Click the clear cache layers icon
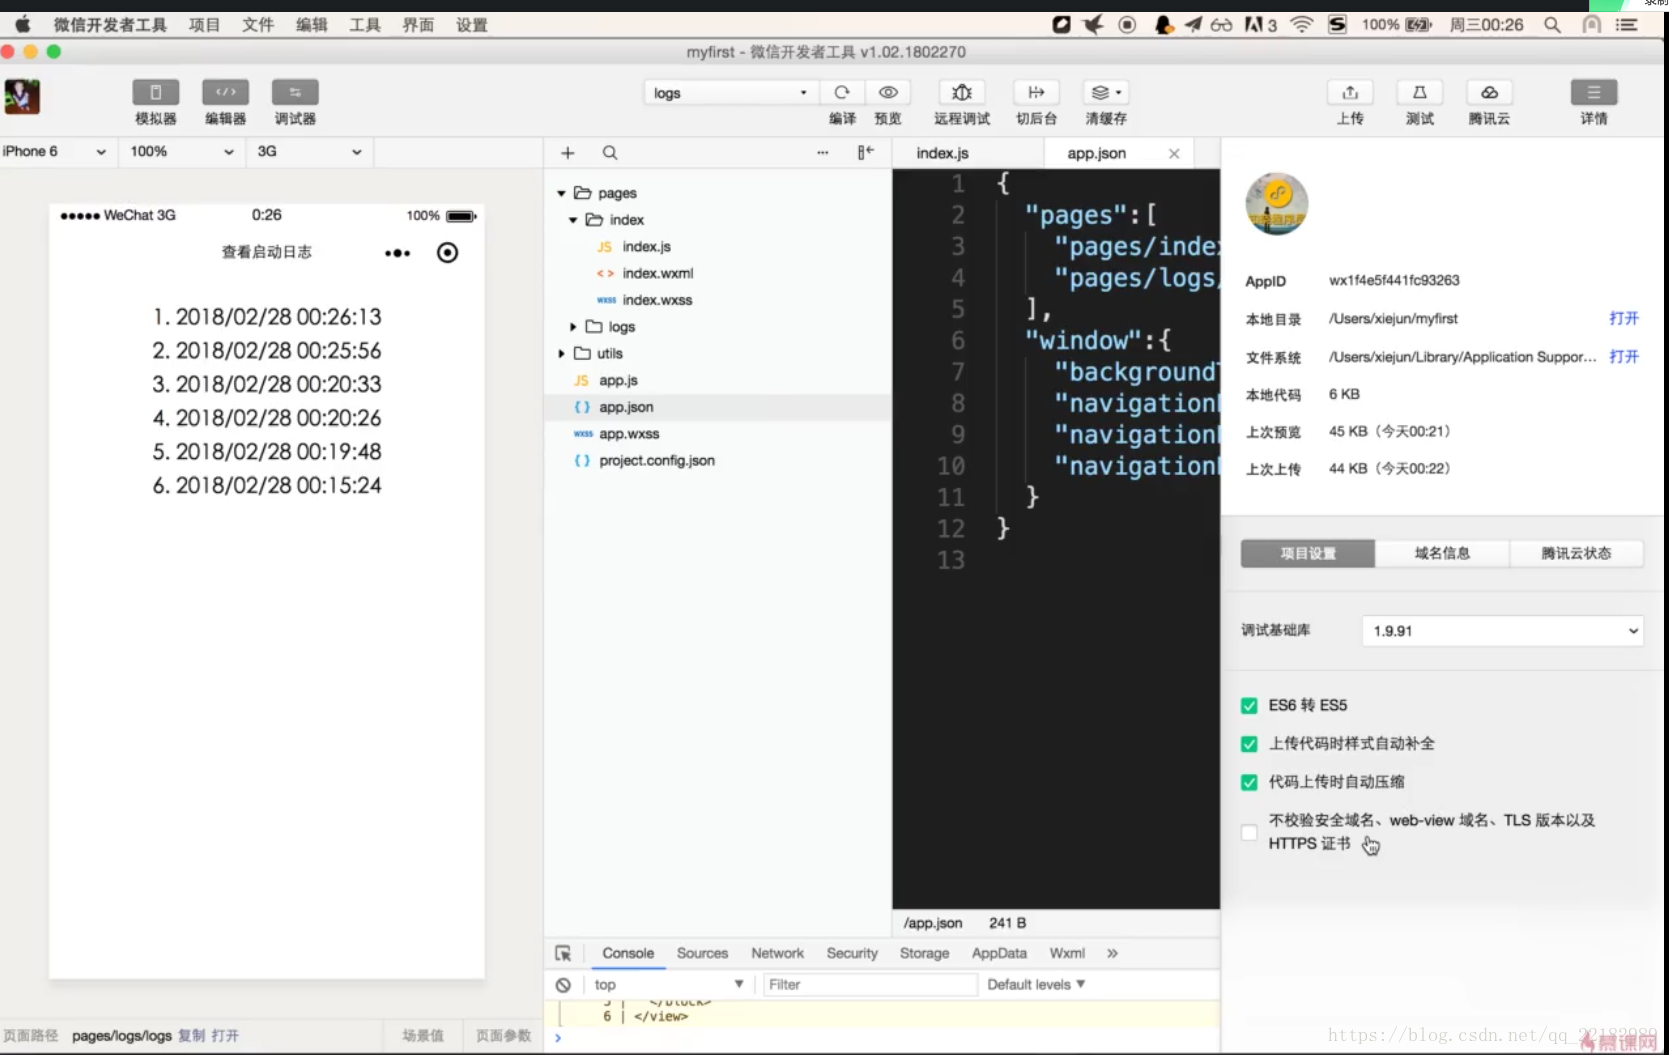The width and height of the screenshot is (1669, 1055). [x=1106, y=92]
